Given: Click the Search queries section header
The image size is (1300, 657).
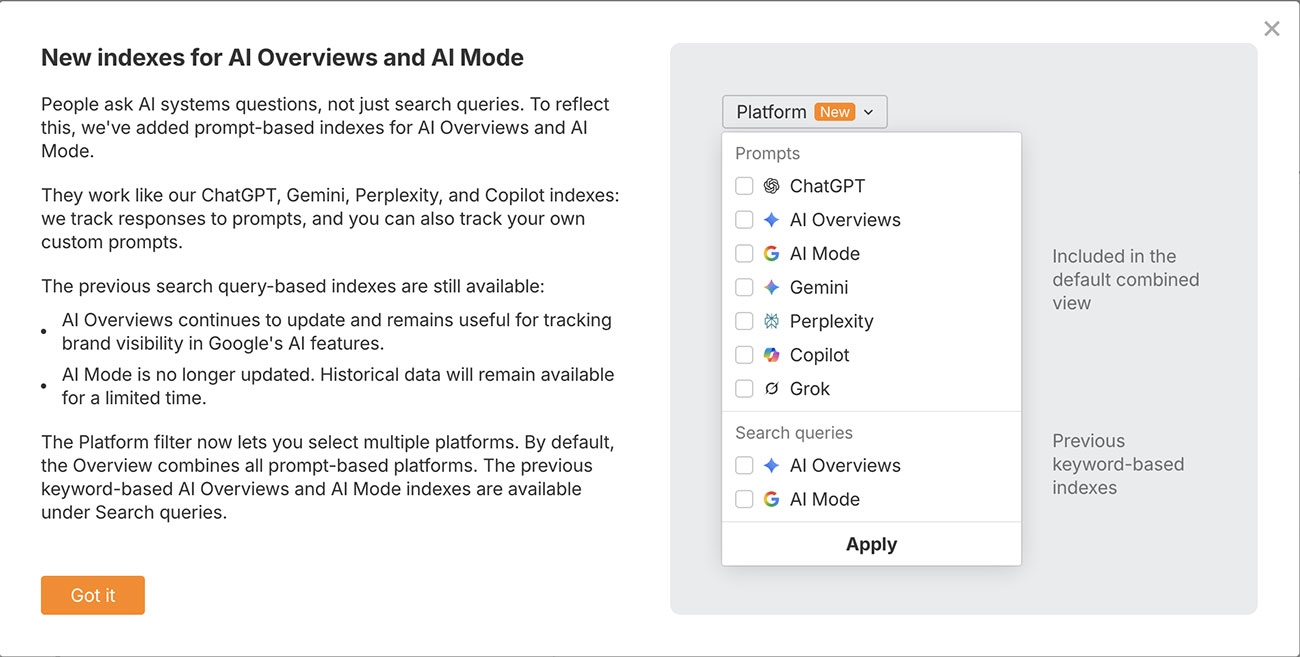Looking at the screenshot, I should pos(794,433).
